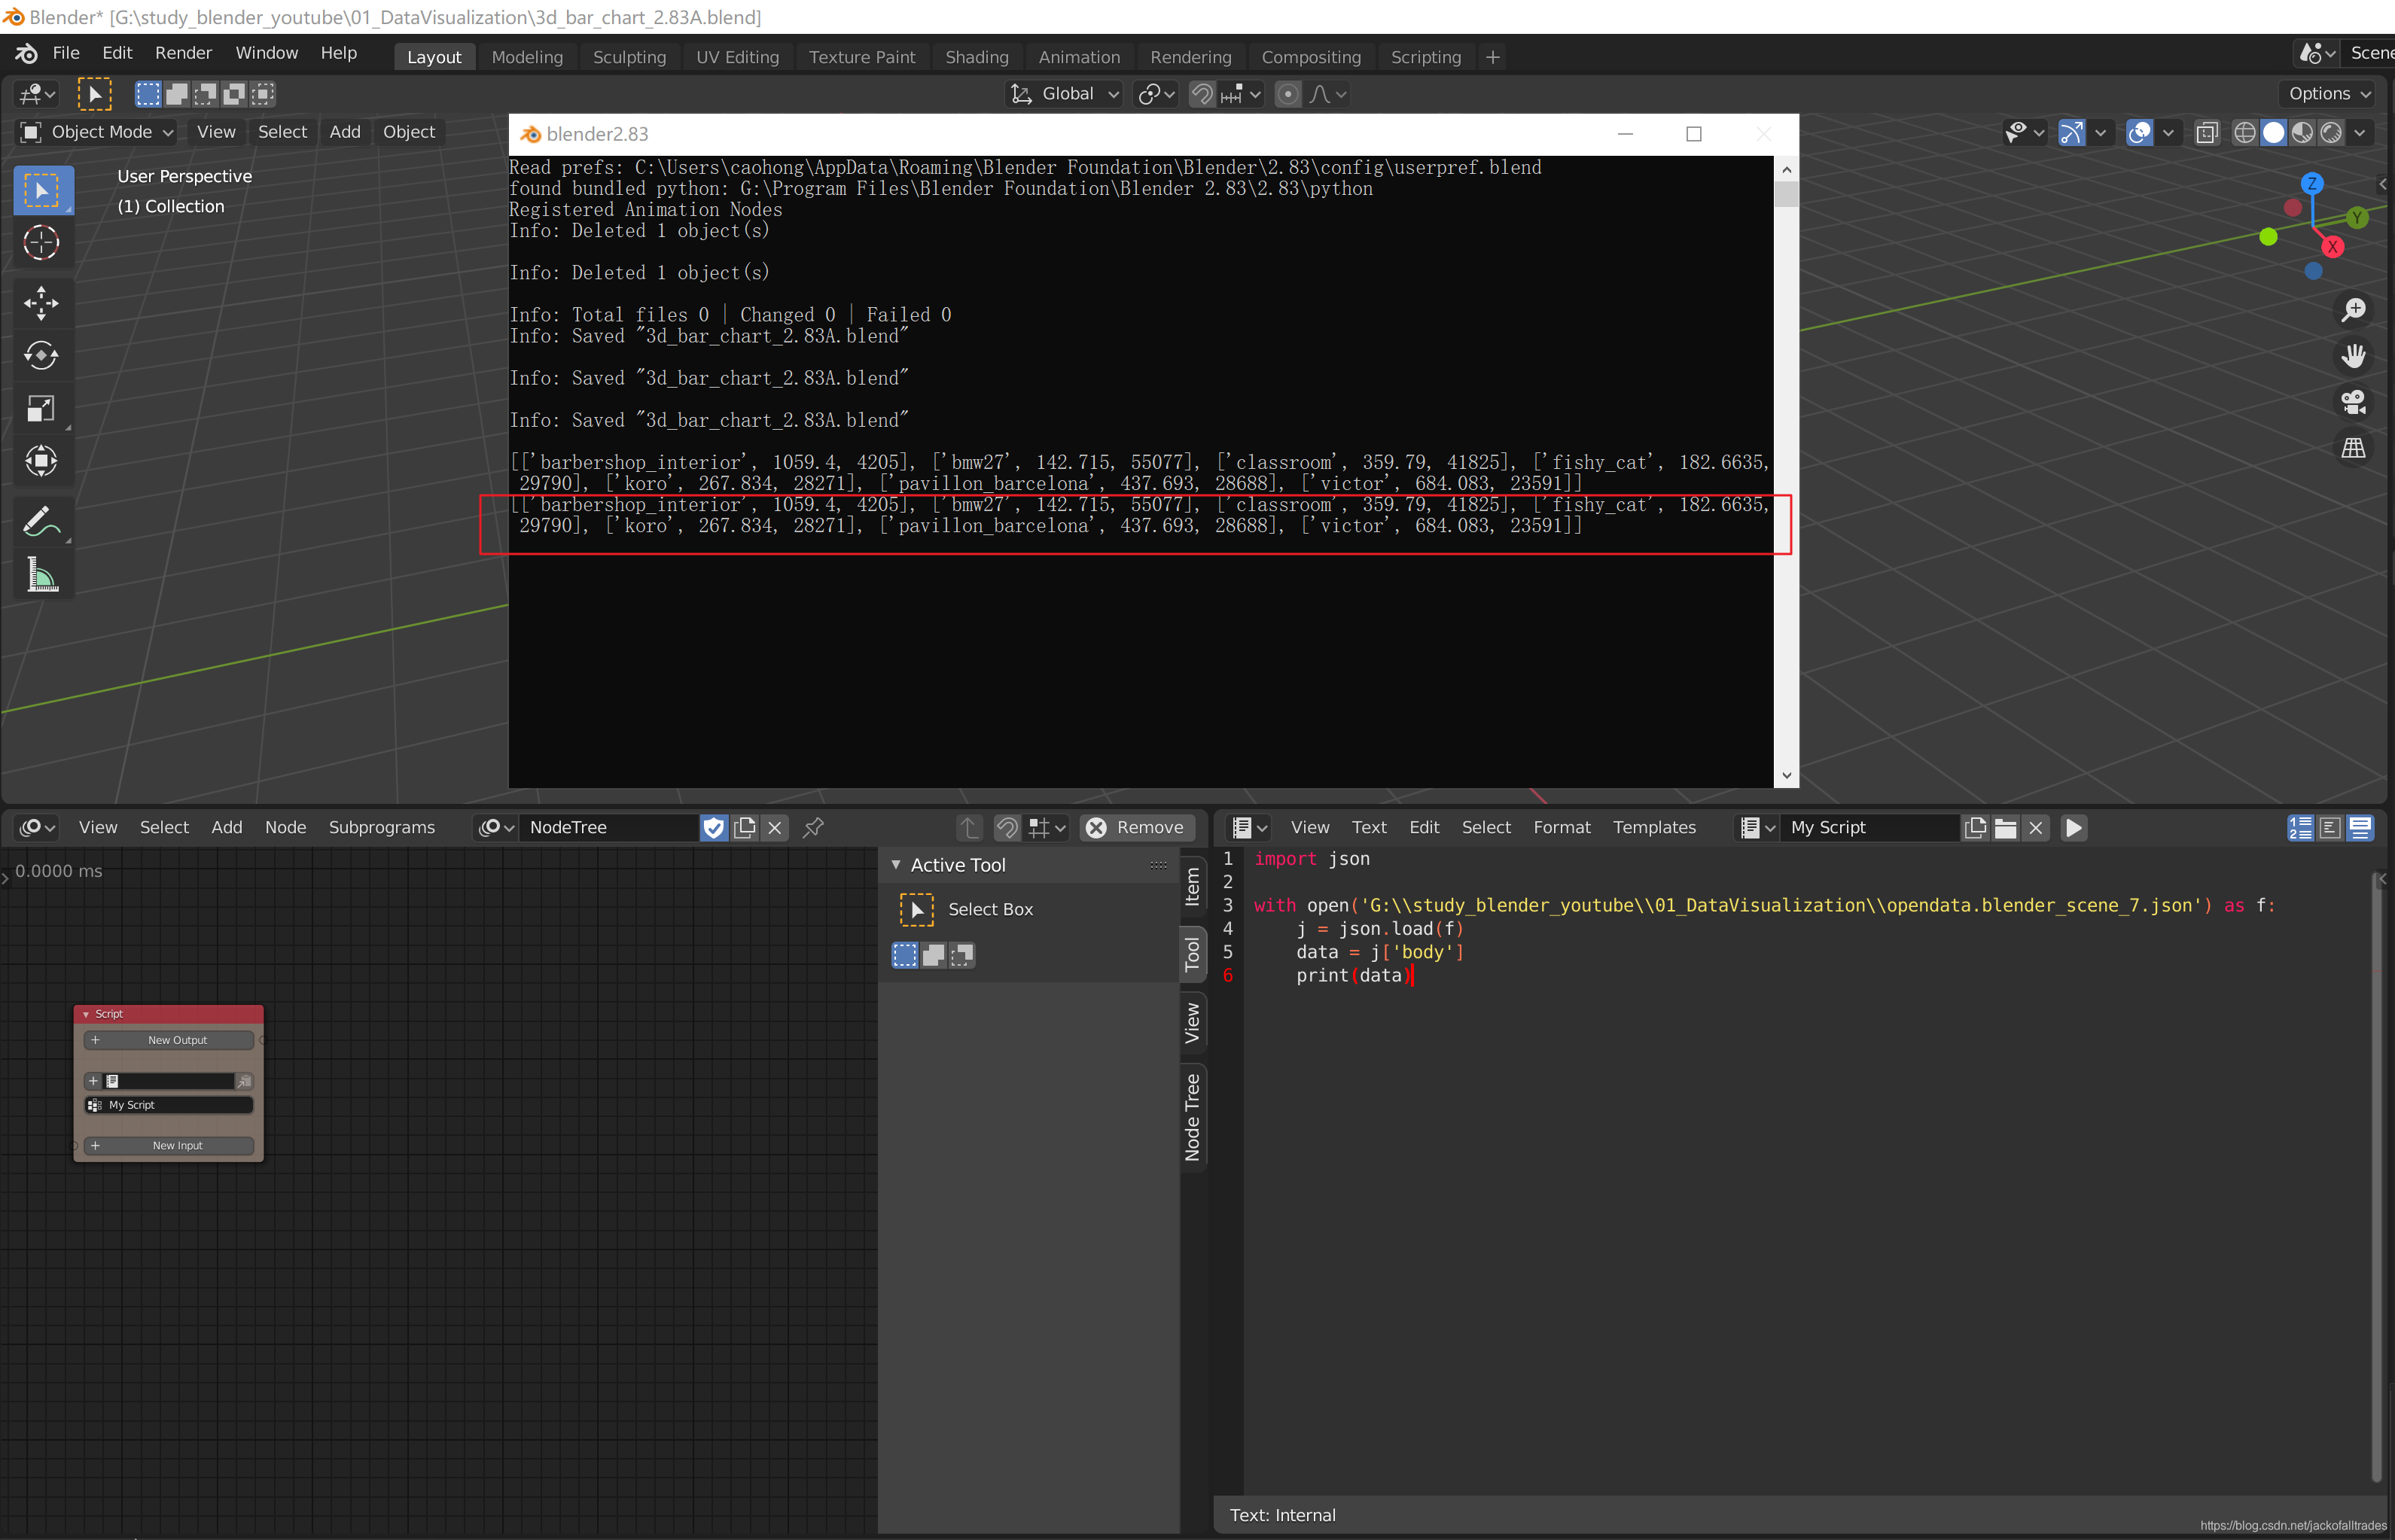Toggle orthographic grid view icon
This screenshot has height=1540, width=2395.
2353,448
